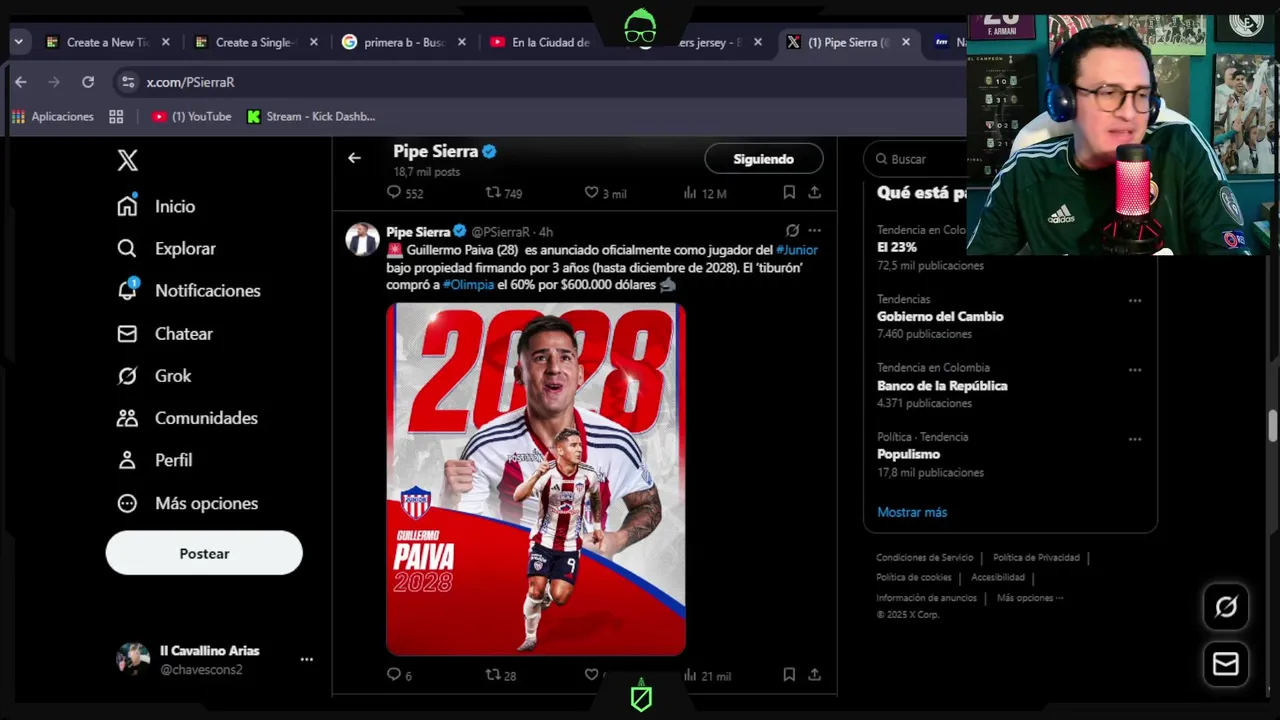Viewport: 1280px width, 720px height.
Task: Switch to primera b Google tab
Action: (404, 42)
